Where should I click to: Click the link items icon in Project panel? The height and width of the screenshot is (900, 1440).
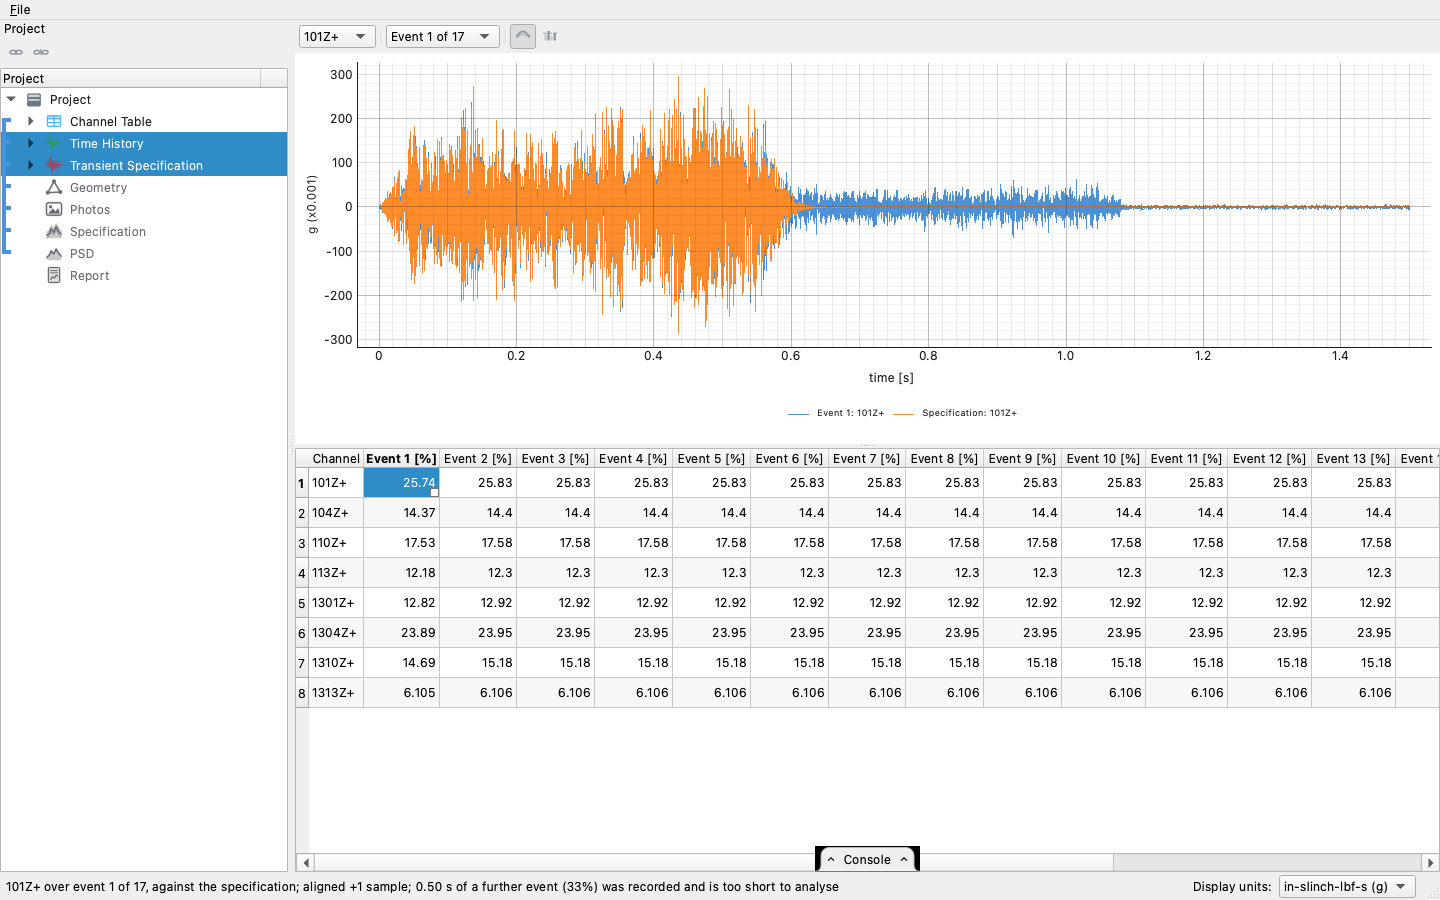click(x=16, y=52)
